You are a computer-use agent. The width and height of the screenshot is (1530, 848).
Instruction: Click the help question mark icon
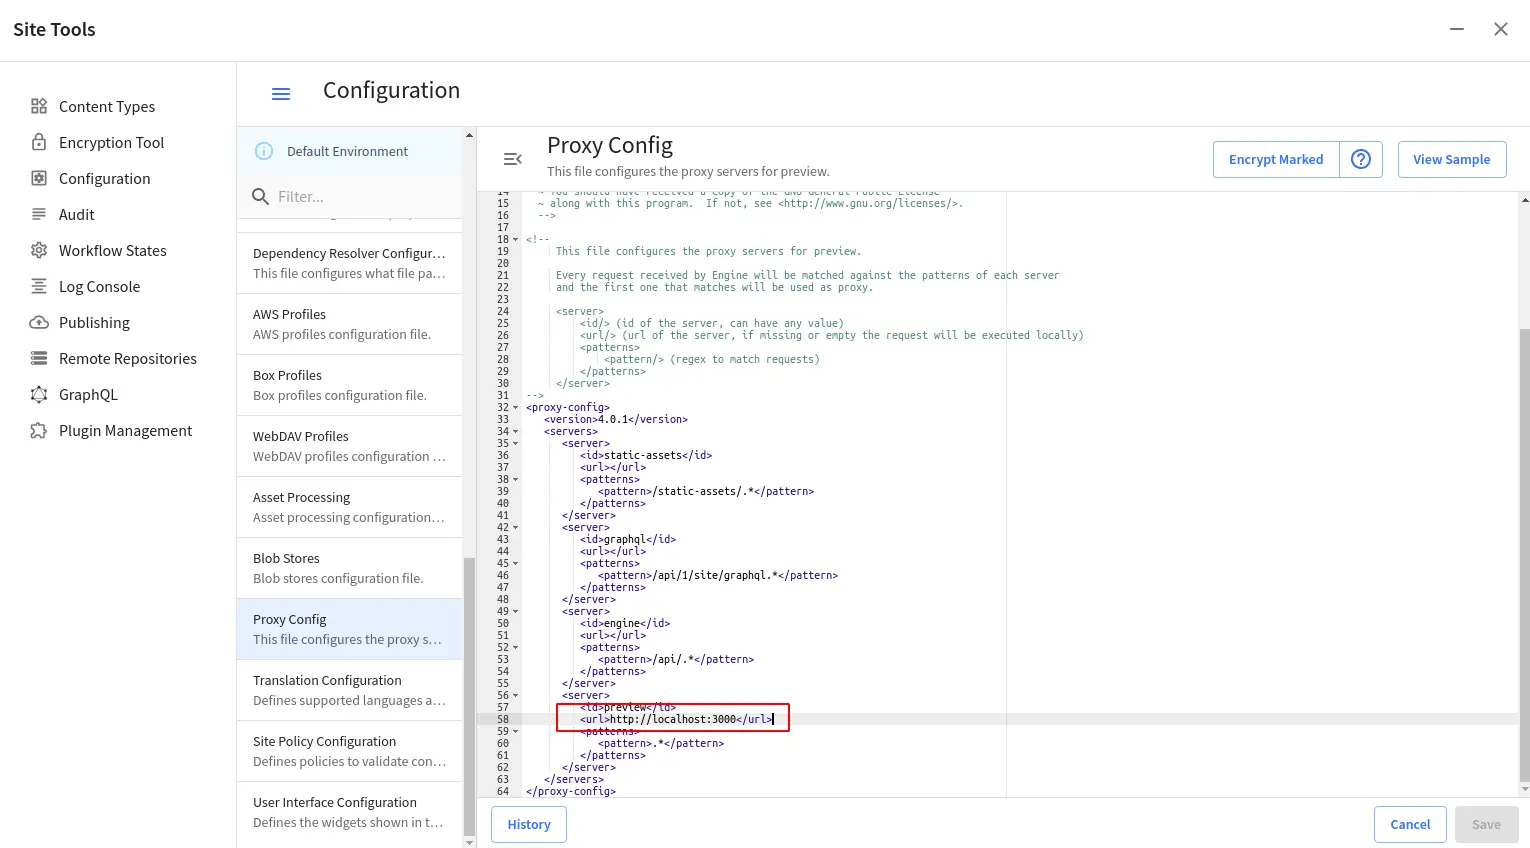tap(1360, 159)
